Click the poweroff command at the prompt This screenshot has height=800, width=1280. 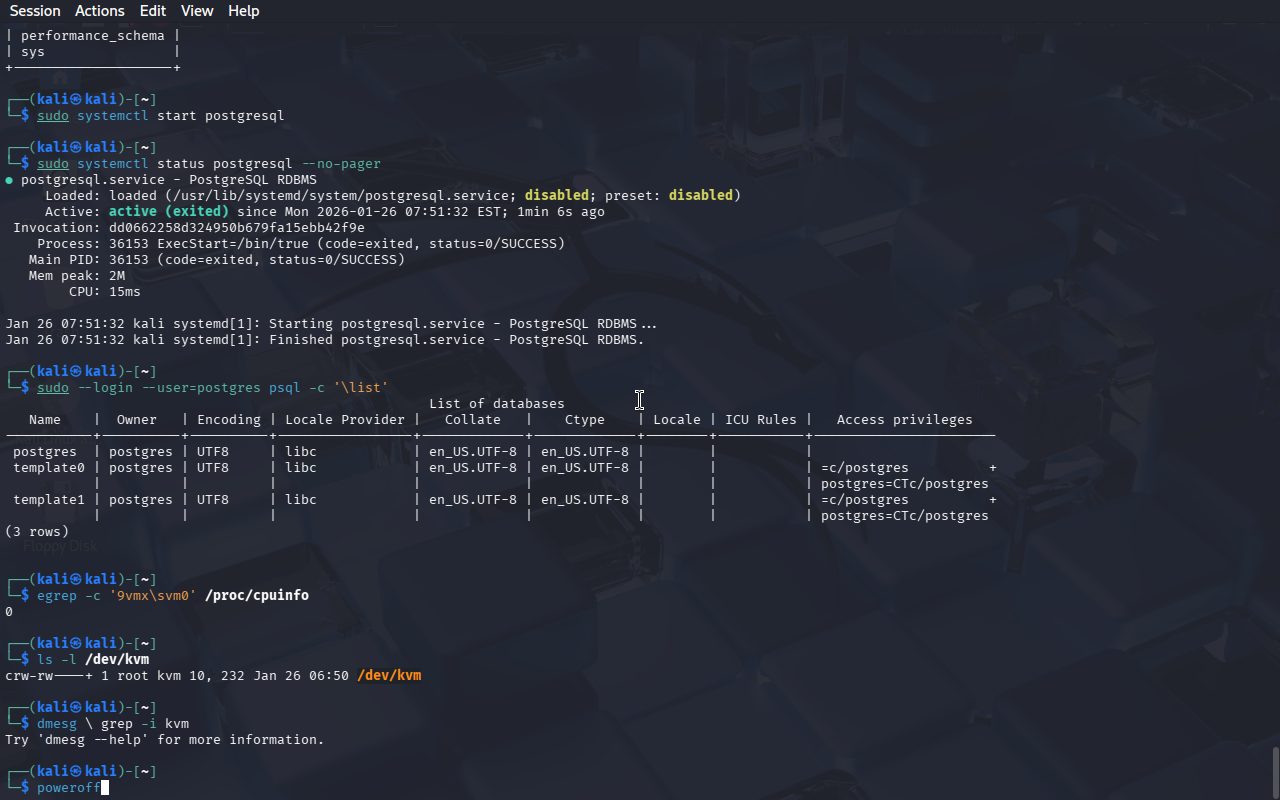[68, 788]
